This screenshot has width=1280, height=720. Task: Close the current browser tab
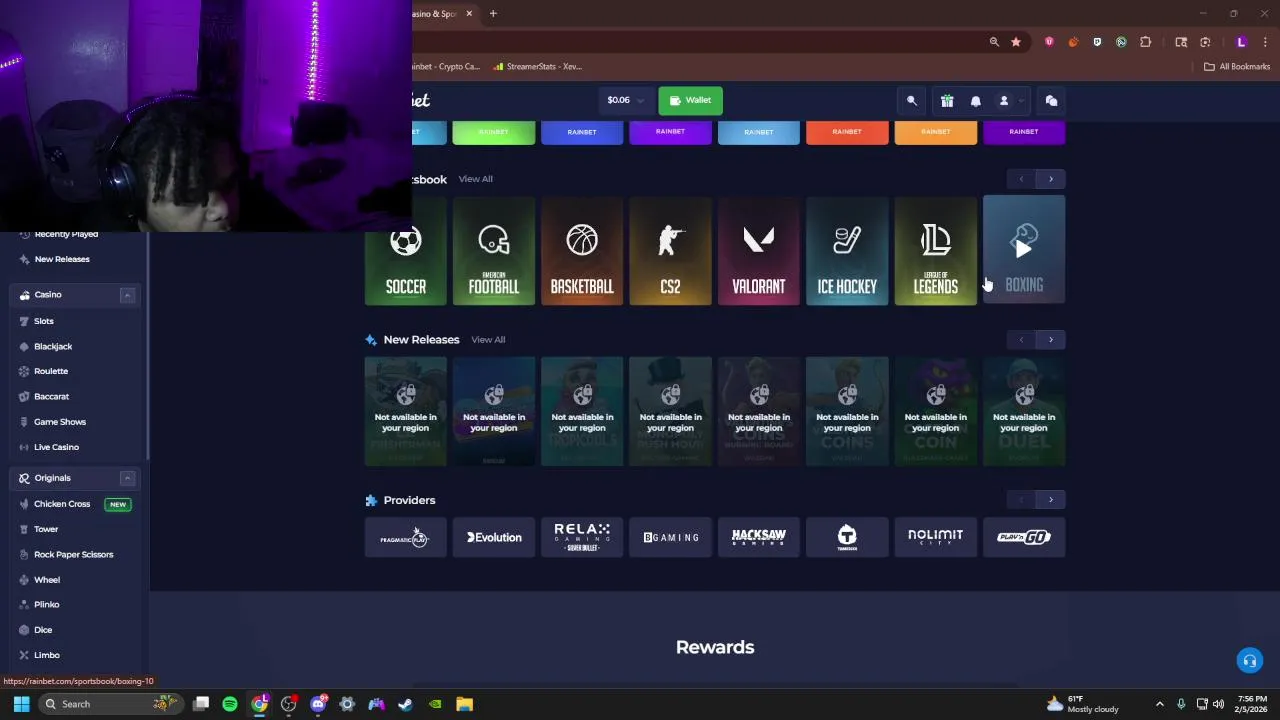pyautogui.click(x=469, y=14)
